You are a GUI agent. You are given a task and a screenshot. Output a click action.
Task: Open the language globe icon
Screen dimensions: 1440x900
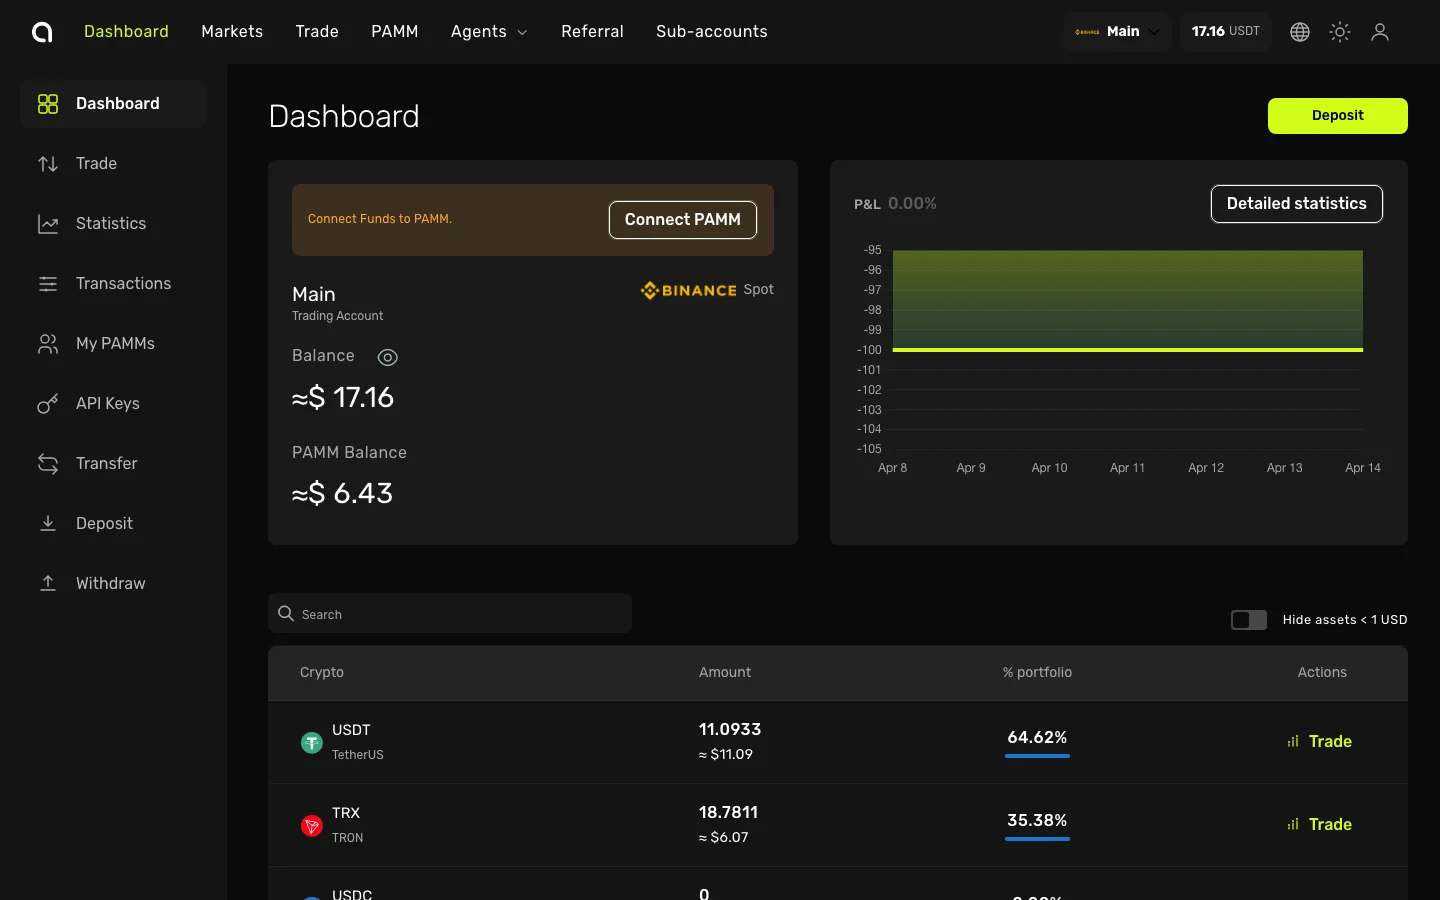click(x=1299, y=31)
